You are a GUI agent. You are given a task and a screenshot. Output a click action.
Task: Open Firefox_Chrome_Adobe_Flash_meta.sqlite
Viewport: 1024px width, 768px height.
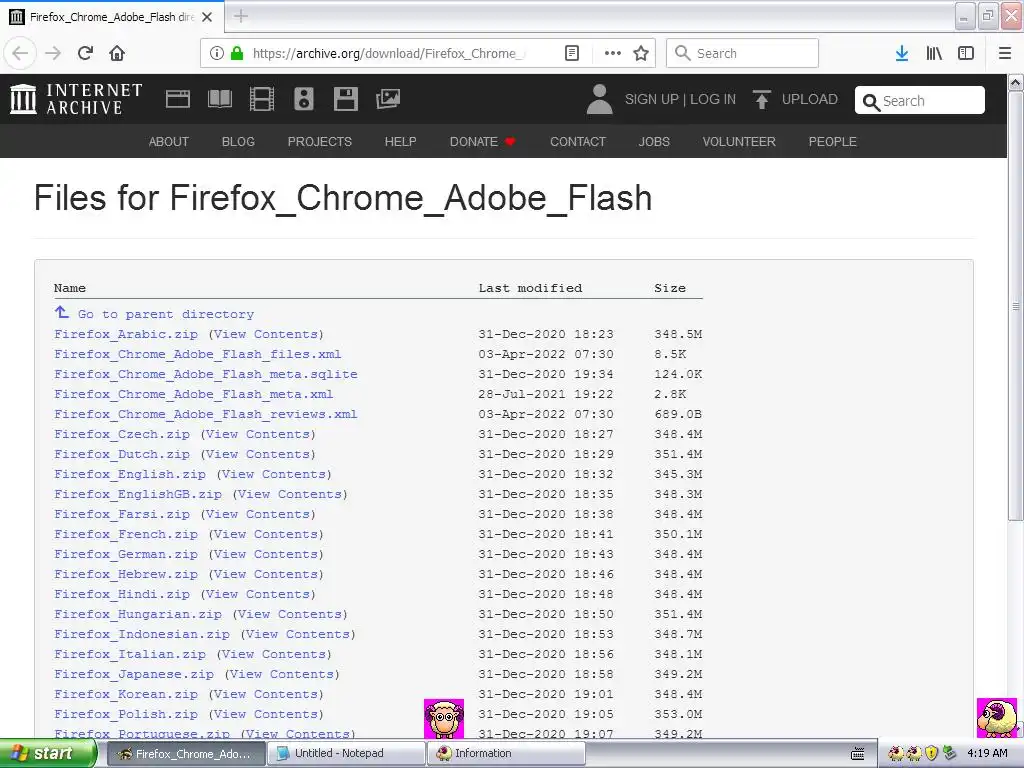(206, 374)
